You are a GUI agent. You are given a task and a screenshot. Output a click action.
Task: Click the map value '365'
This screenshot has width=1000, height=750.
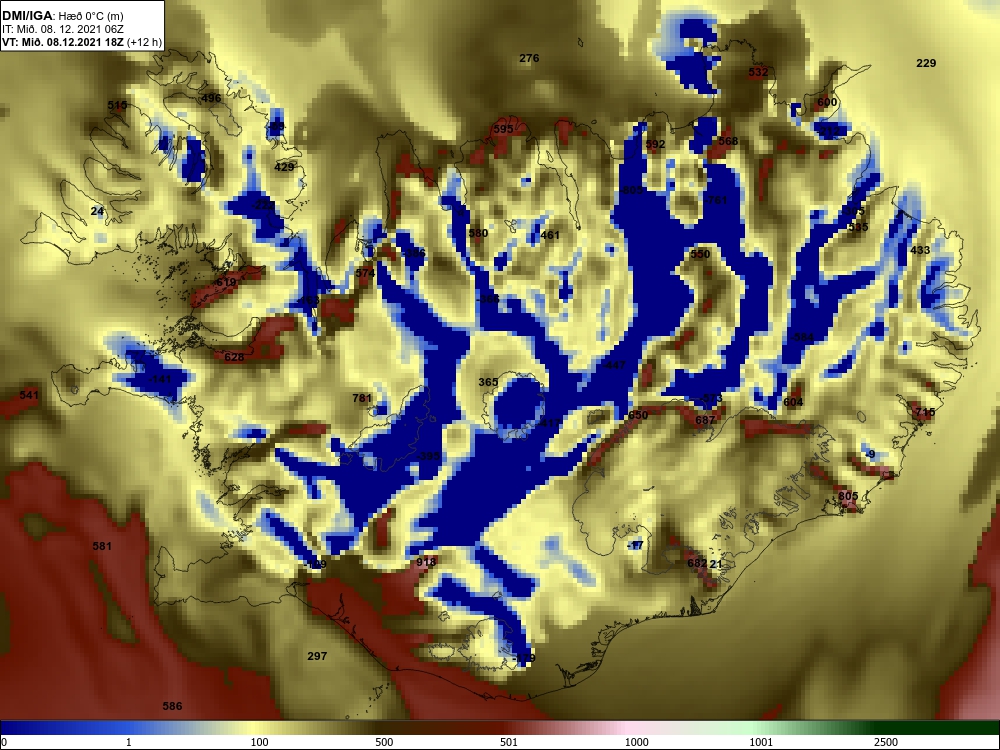tap(488, 382)
